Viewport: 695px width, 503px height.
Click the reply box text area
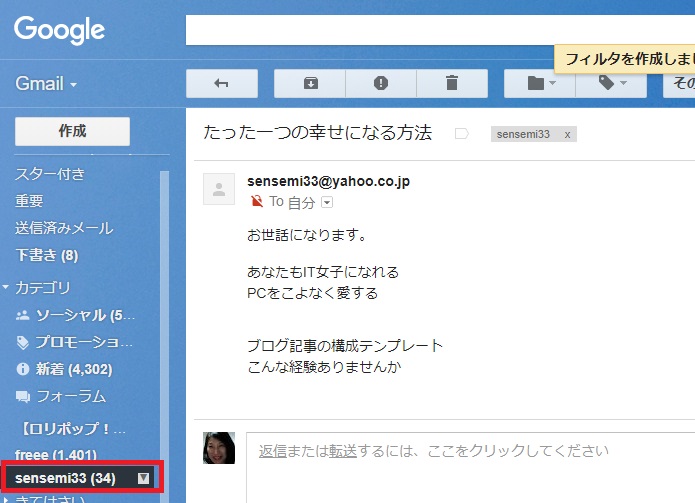pyautogui.click(x=471, y=468)
